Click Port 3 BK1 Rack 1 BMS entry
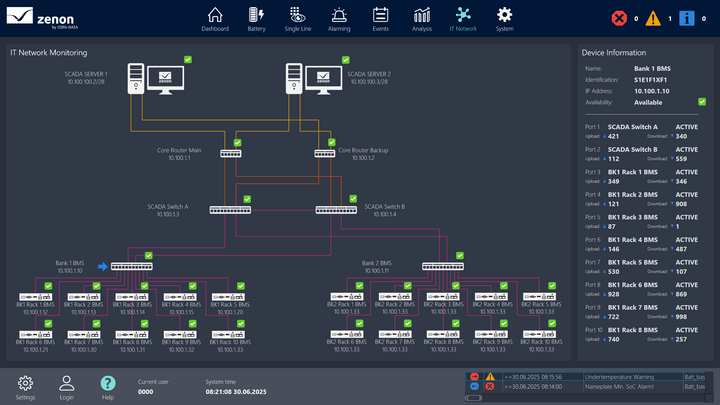 [642, 176]
